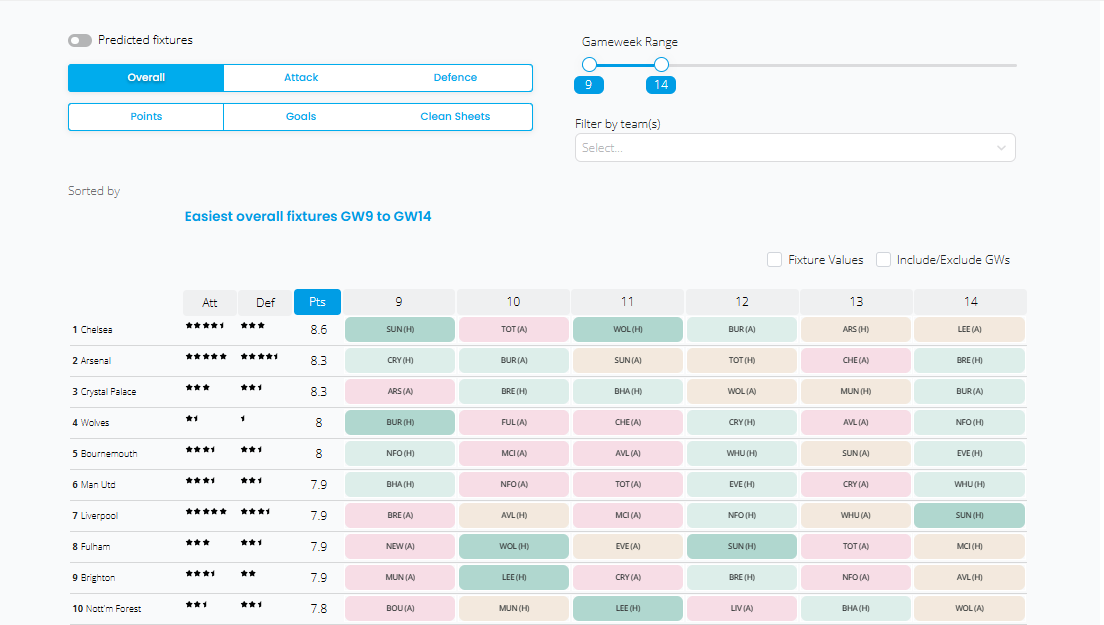Click Man Utd's WHU (H) fixture cell
Screen dimensions: 1104x625
970,484
